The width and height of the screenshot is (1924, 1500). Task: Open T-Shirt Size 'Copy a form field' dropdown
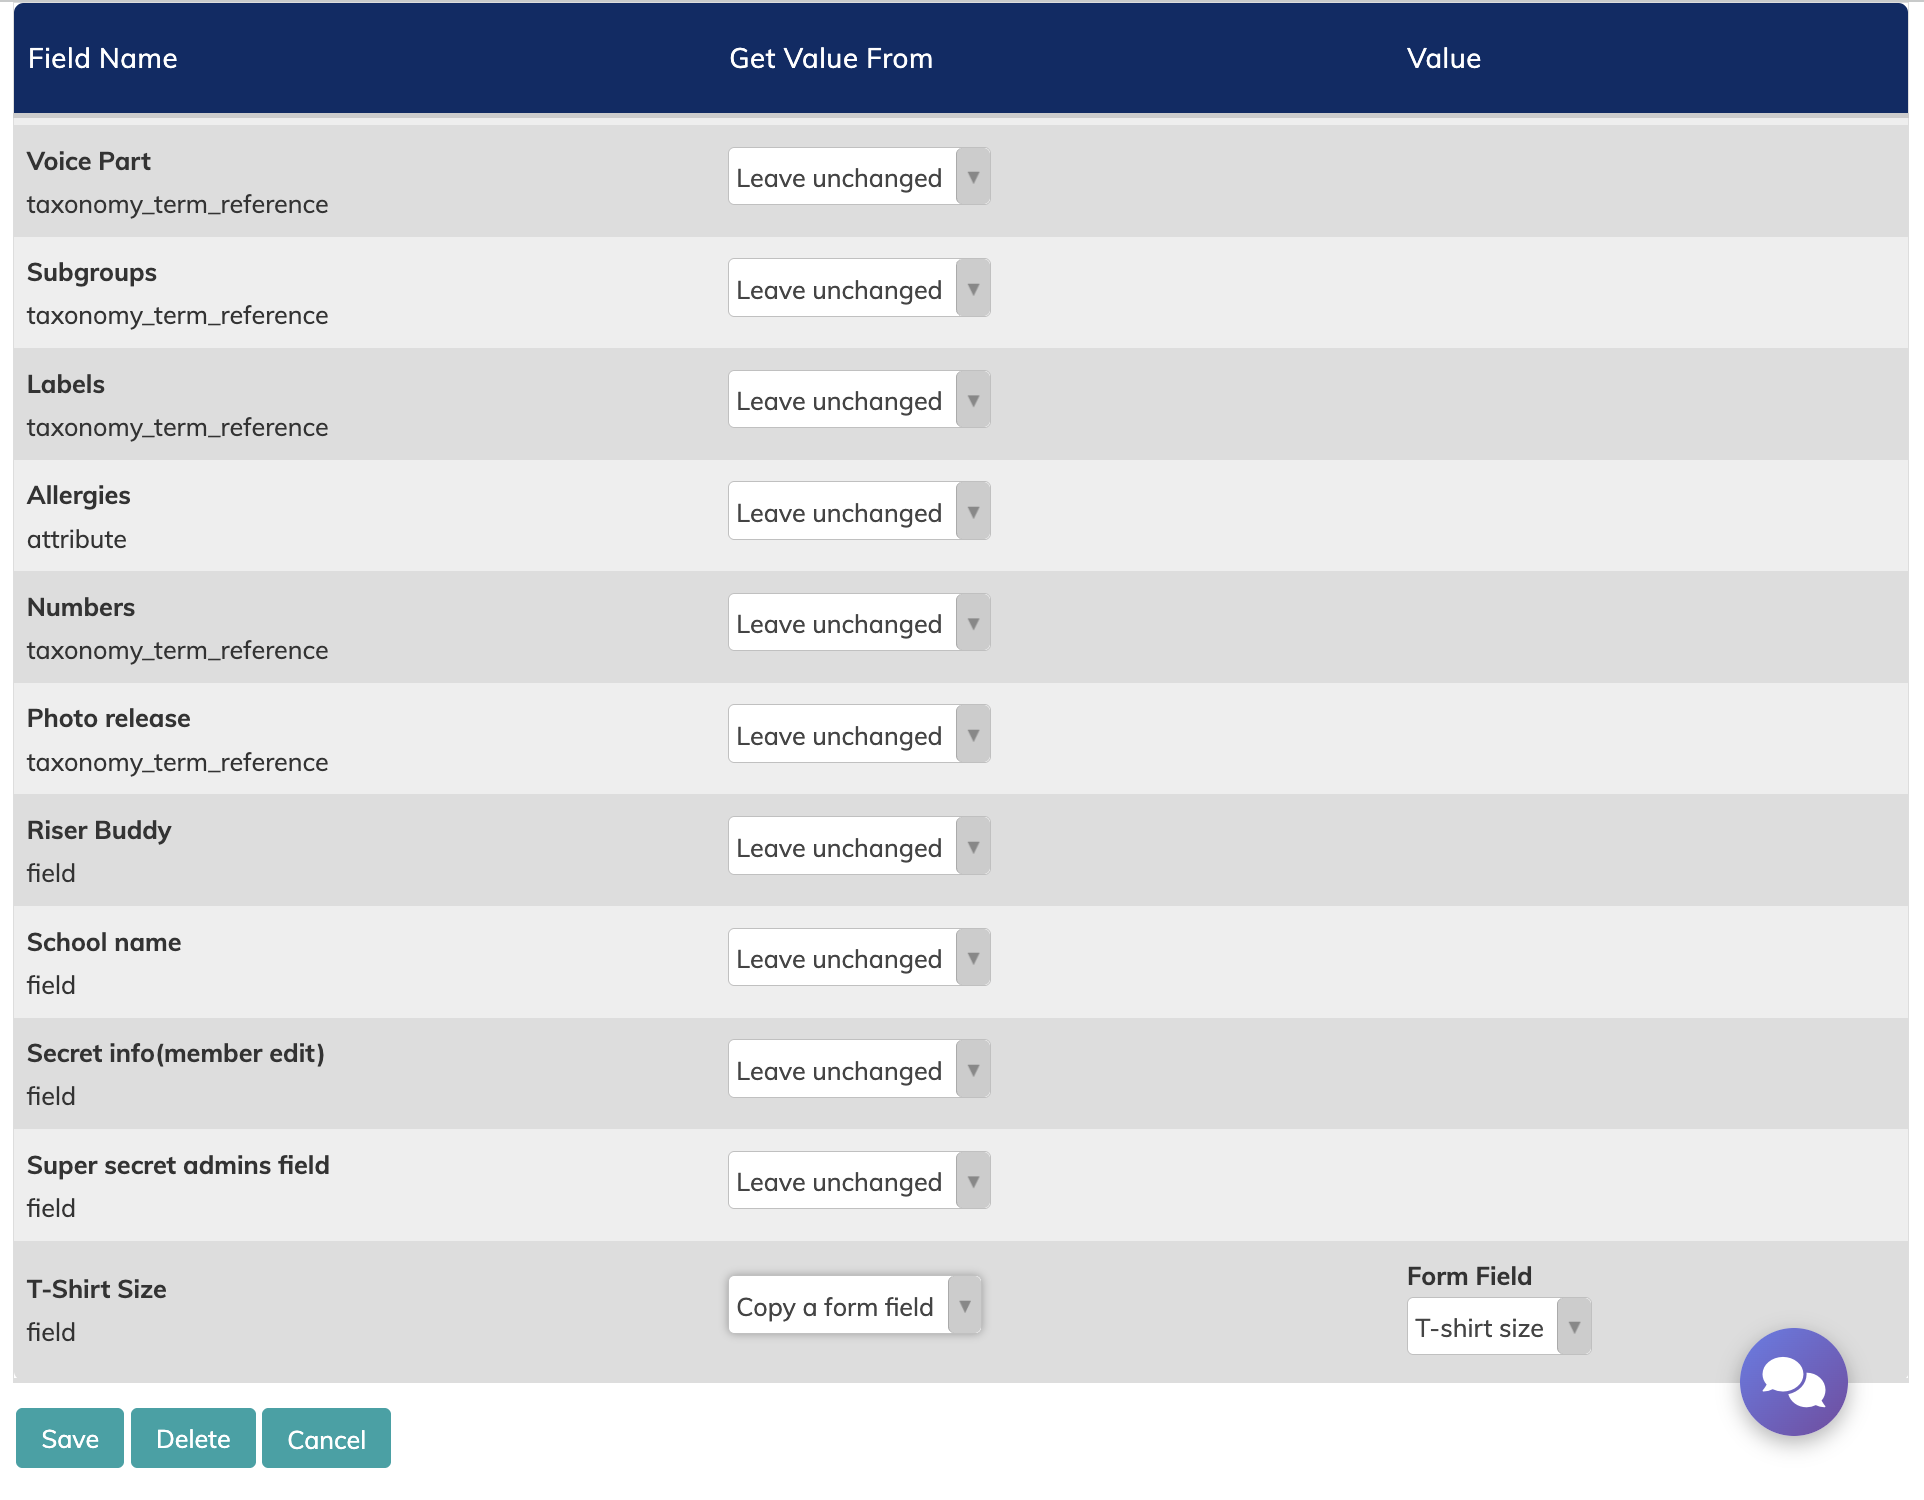point(854,1306)
